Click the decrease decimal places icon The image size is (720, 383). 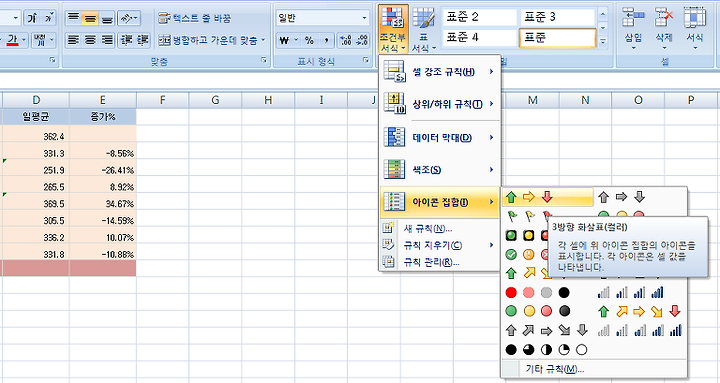pyautogui.click(x=362, y=40)
